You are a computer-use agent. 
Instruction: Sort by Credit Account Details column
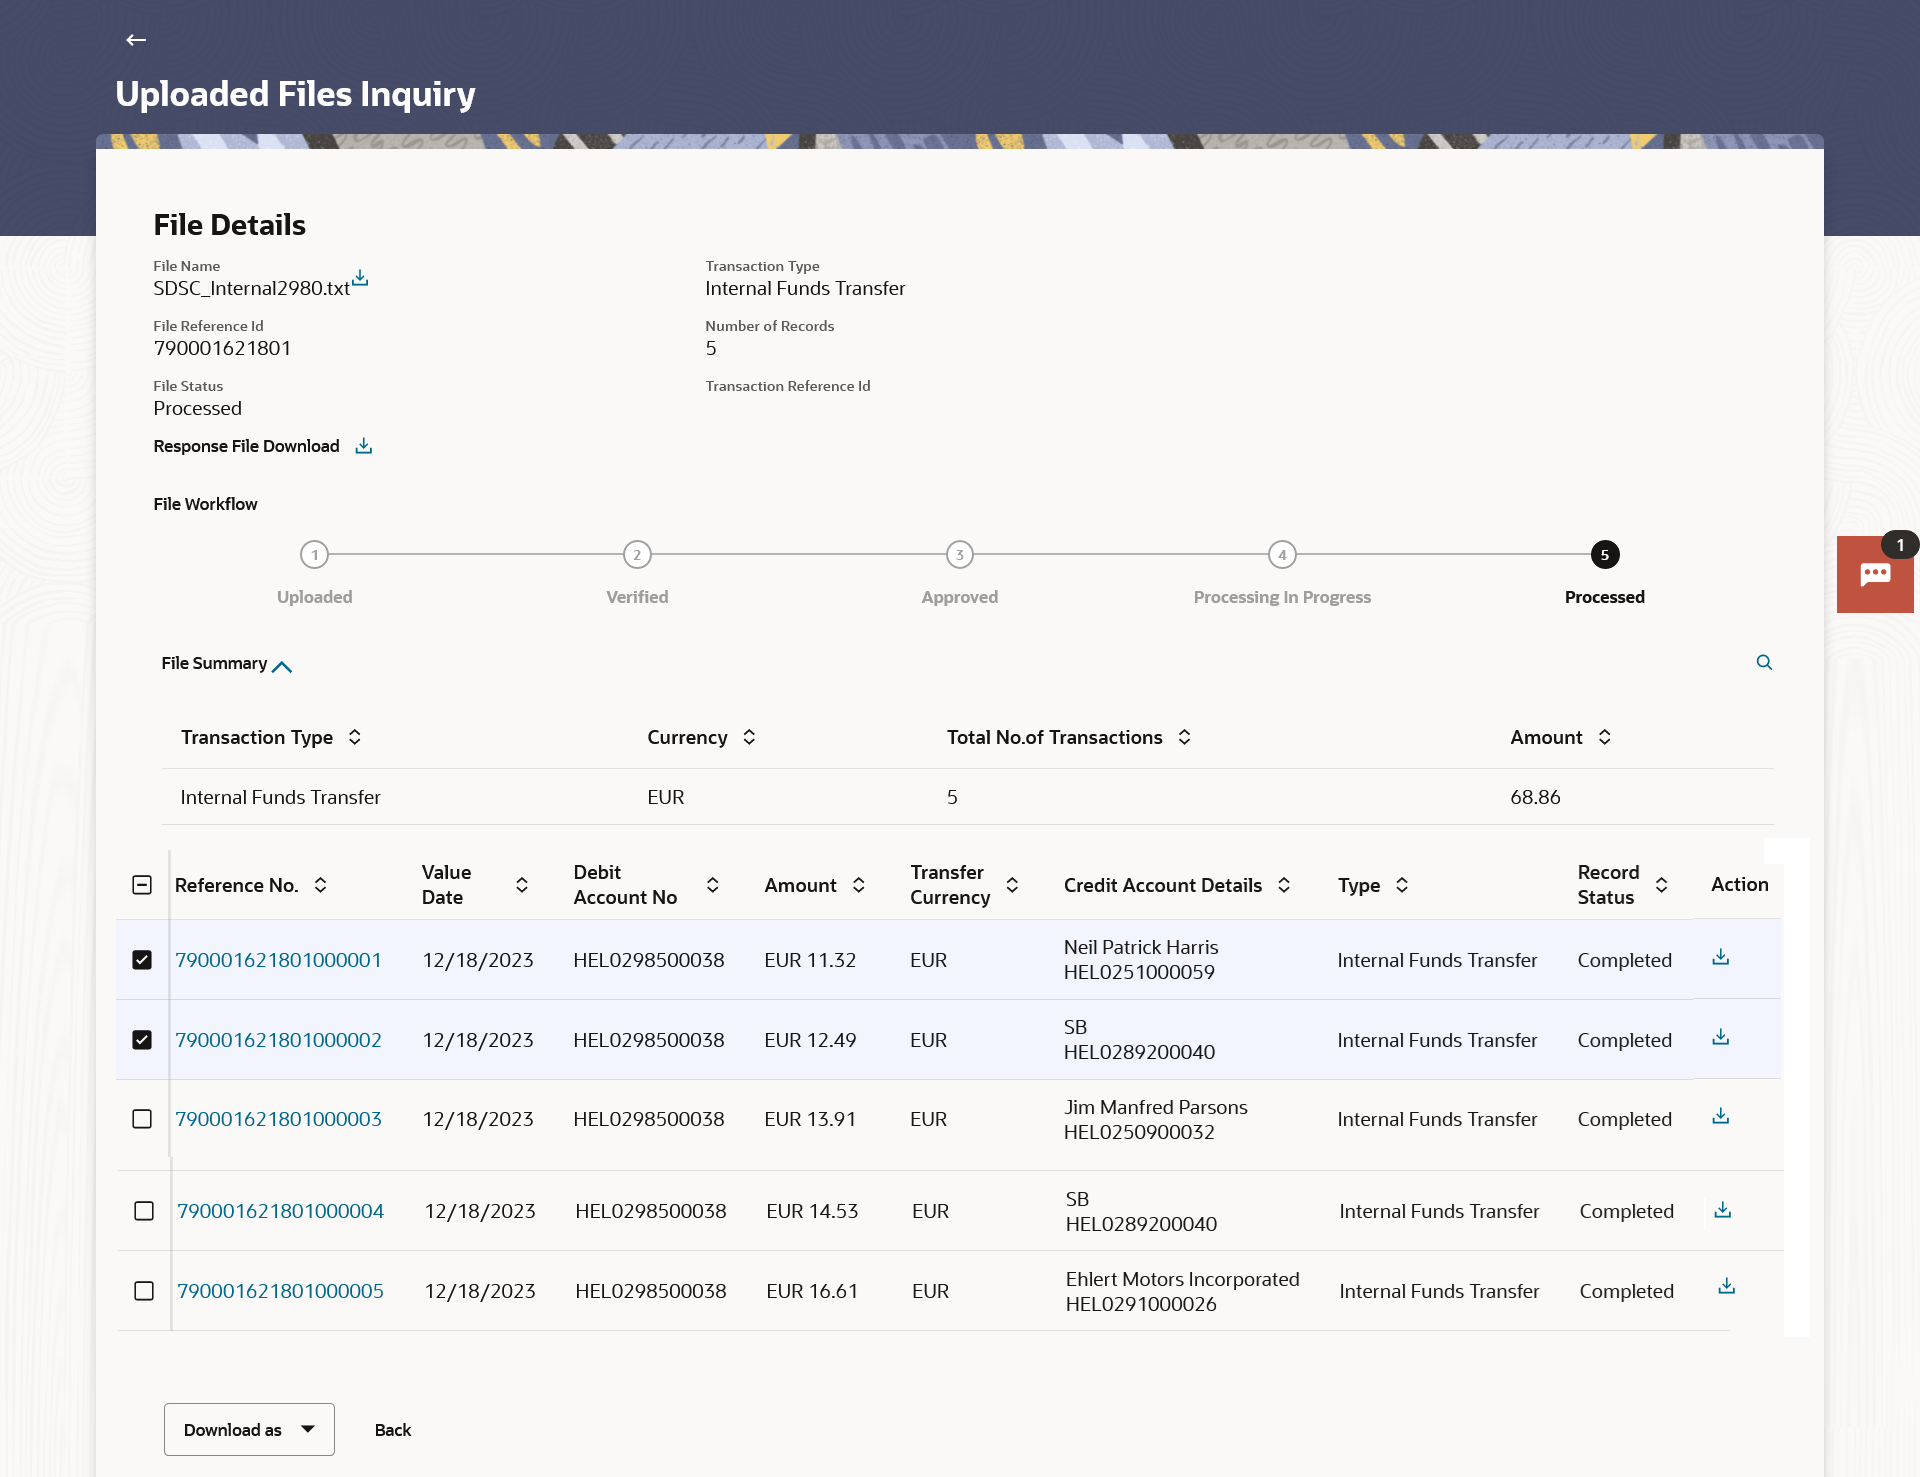1284,885
